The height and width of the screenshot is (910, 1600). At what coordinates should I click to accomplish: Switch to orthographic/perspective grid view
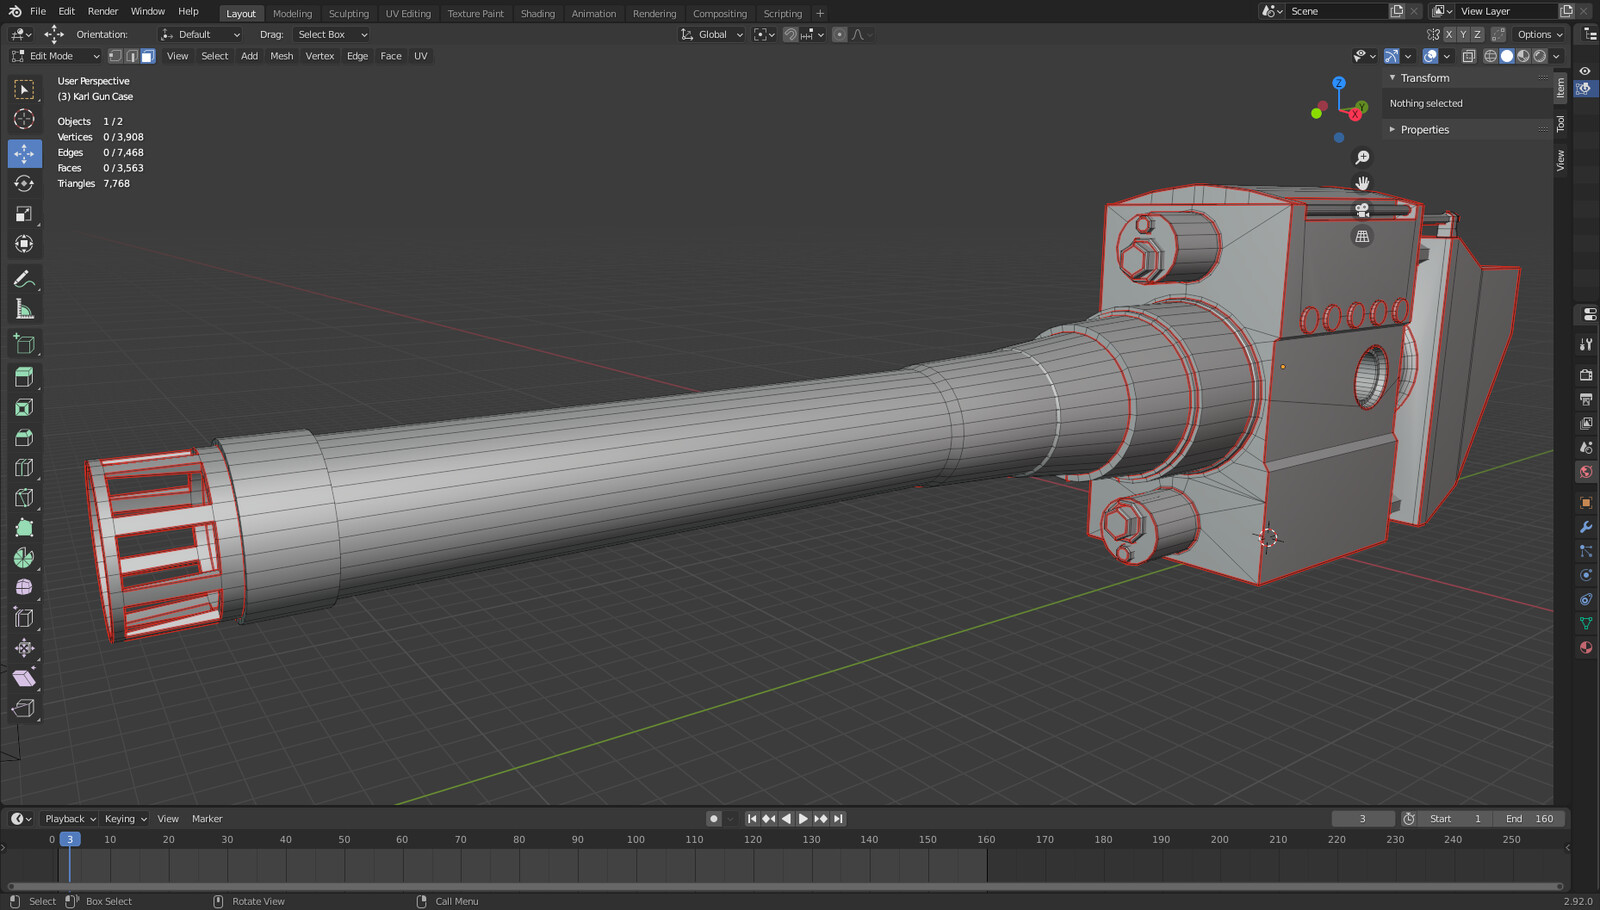[1362, 237]
